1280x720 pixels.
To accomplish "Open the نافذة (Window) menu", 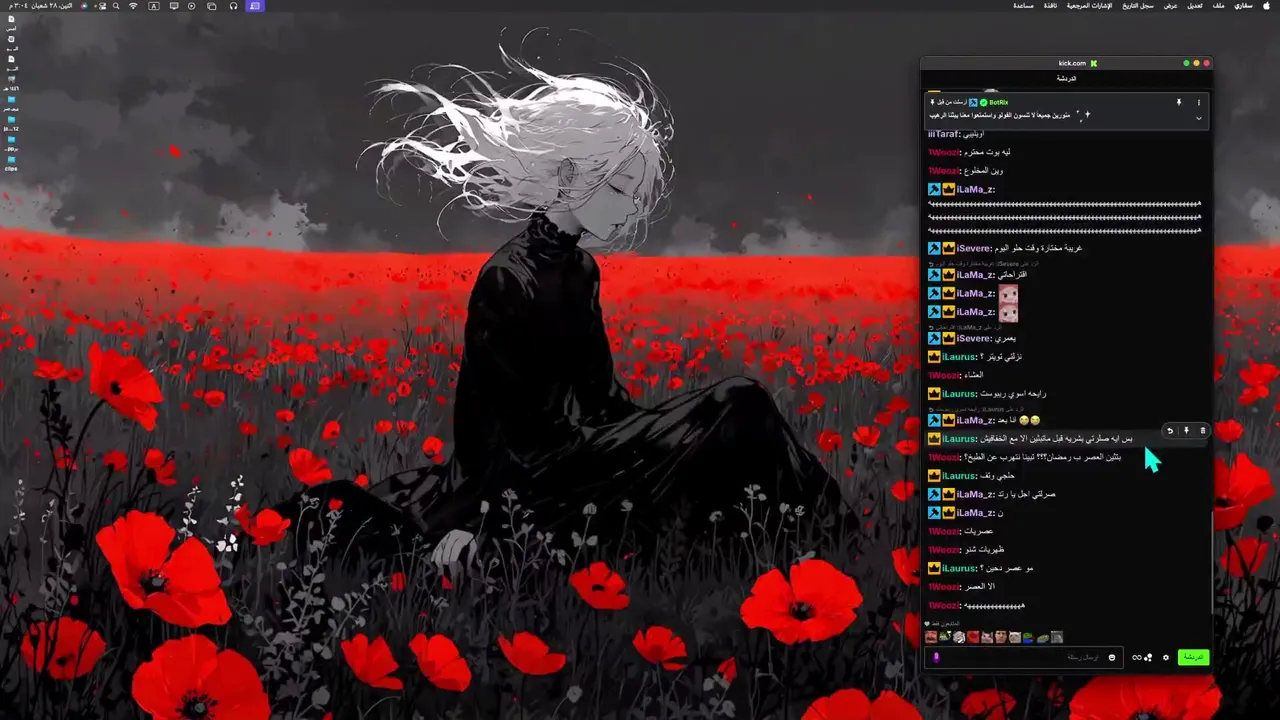I will tap(1050, 6).
